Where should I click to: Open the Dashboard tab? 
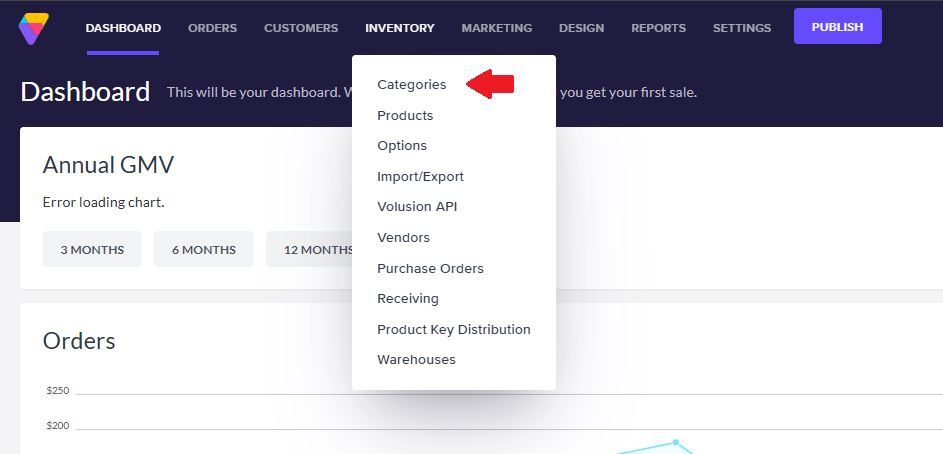tap(123, 28)
